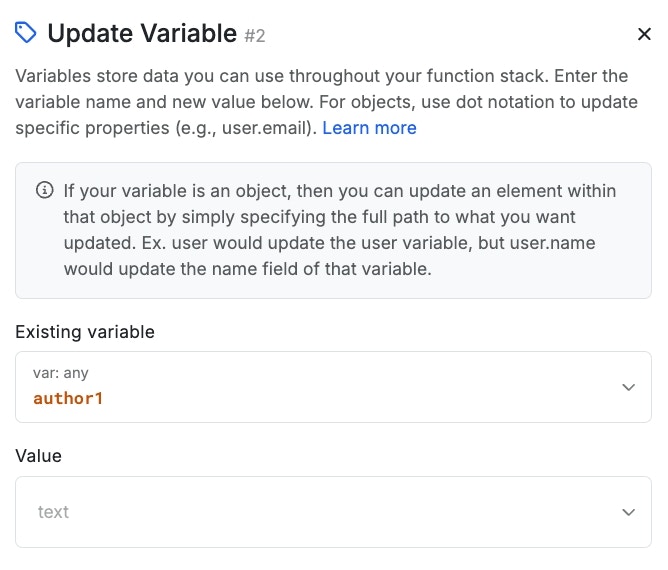The image size is (668, 570).
Task: Click the tag icon beside Update Variable
Action: [x=26, y=33]
